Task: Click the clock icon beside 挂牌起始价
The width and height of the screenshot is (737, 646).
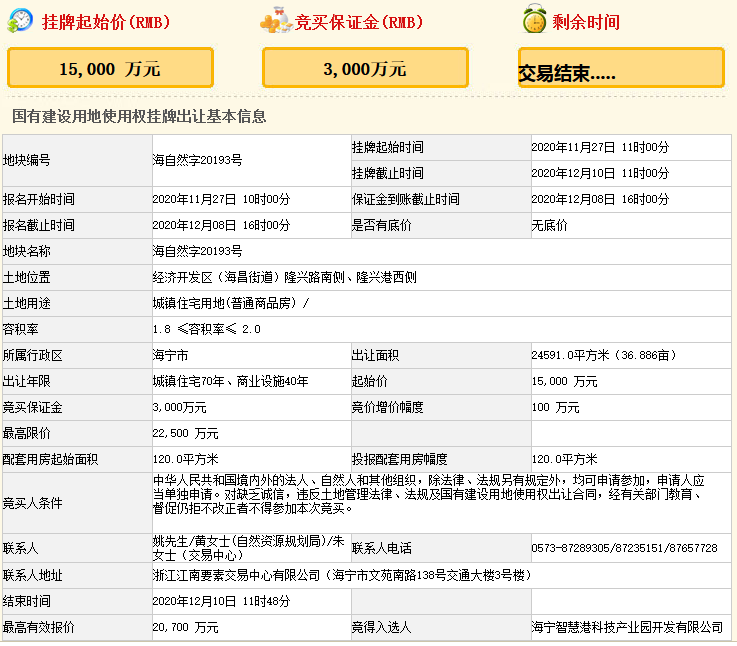Action: 20,21
